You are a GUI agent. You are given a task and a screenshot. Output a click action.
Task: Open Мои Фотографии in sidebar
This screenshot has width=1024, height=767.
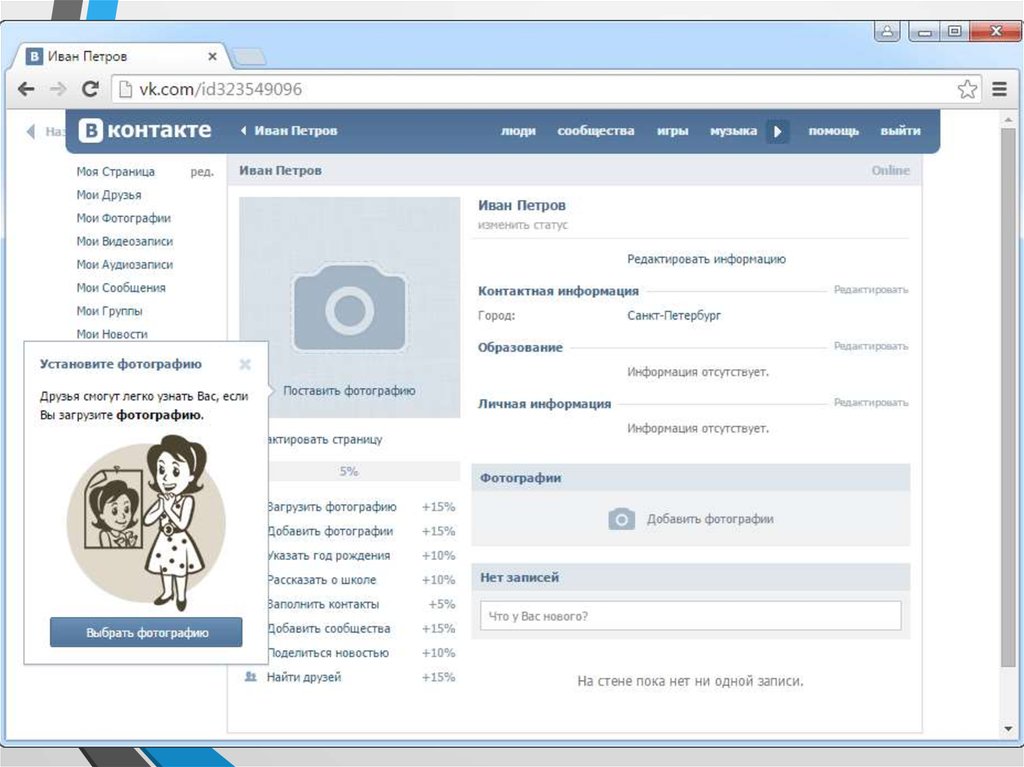(x=123, y=218)
